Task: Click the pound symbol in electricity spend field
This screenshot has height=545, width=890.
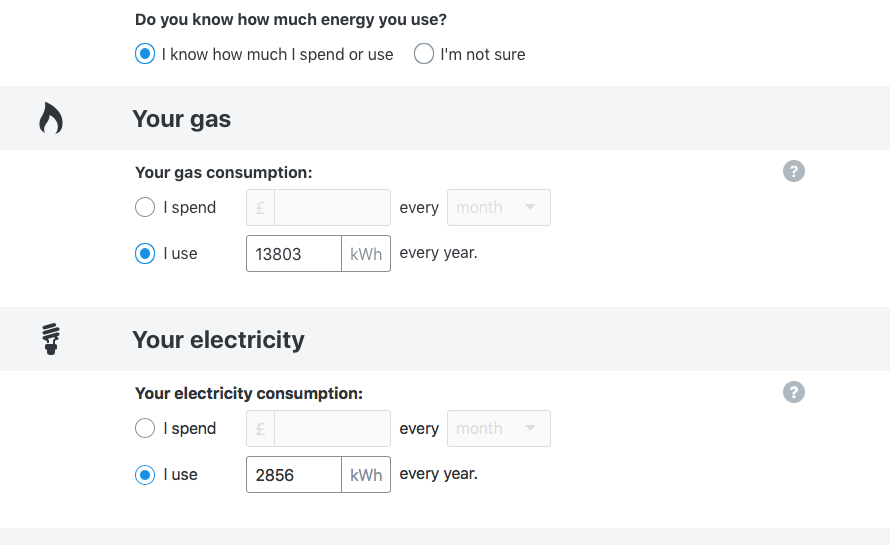Action: (261, 429)
